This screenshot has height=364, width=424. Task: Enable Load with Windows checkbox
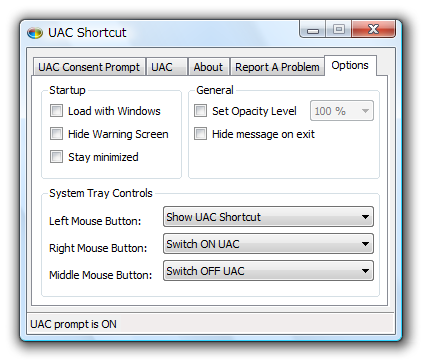(x=56, y=111)
